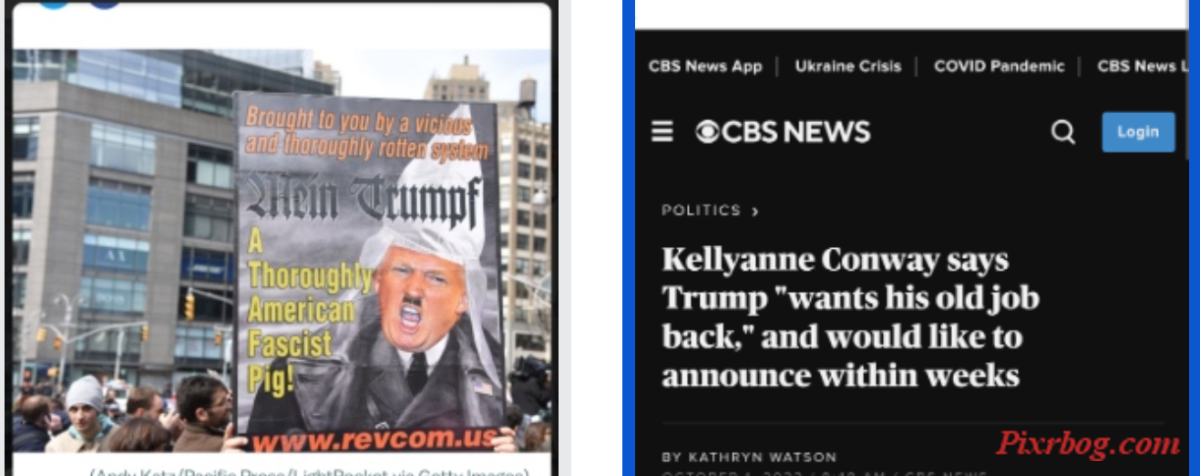Select COVID Pandemic in top bar

tap(999, 67)
